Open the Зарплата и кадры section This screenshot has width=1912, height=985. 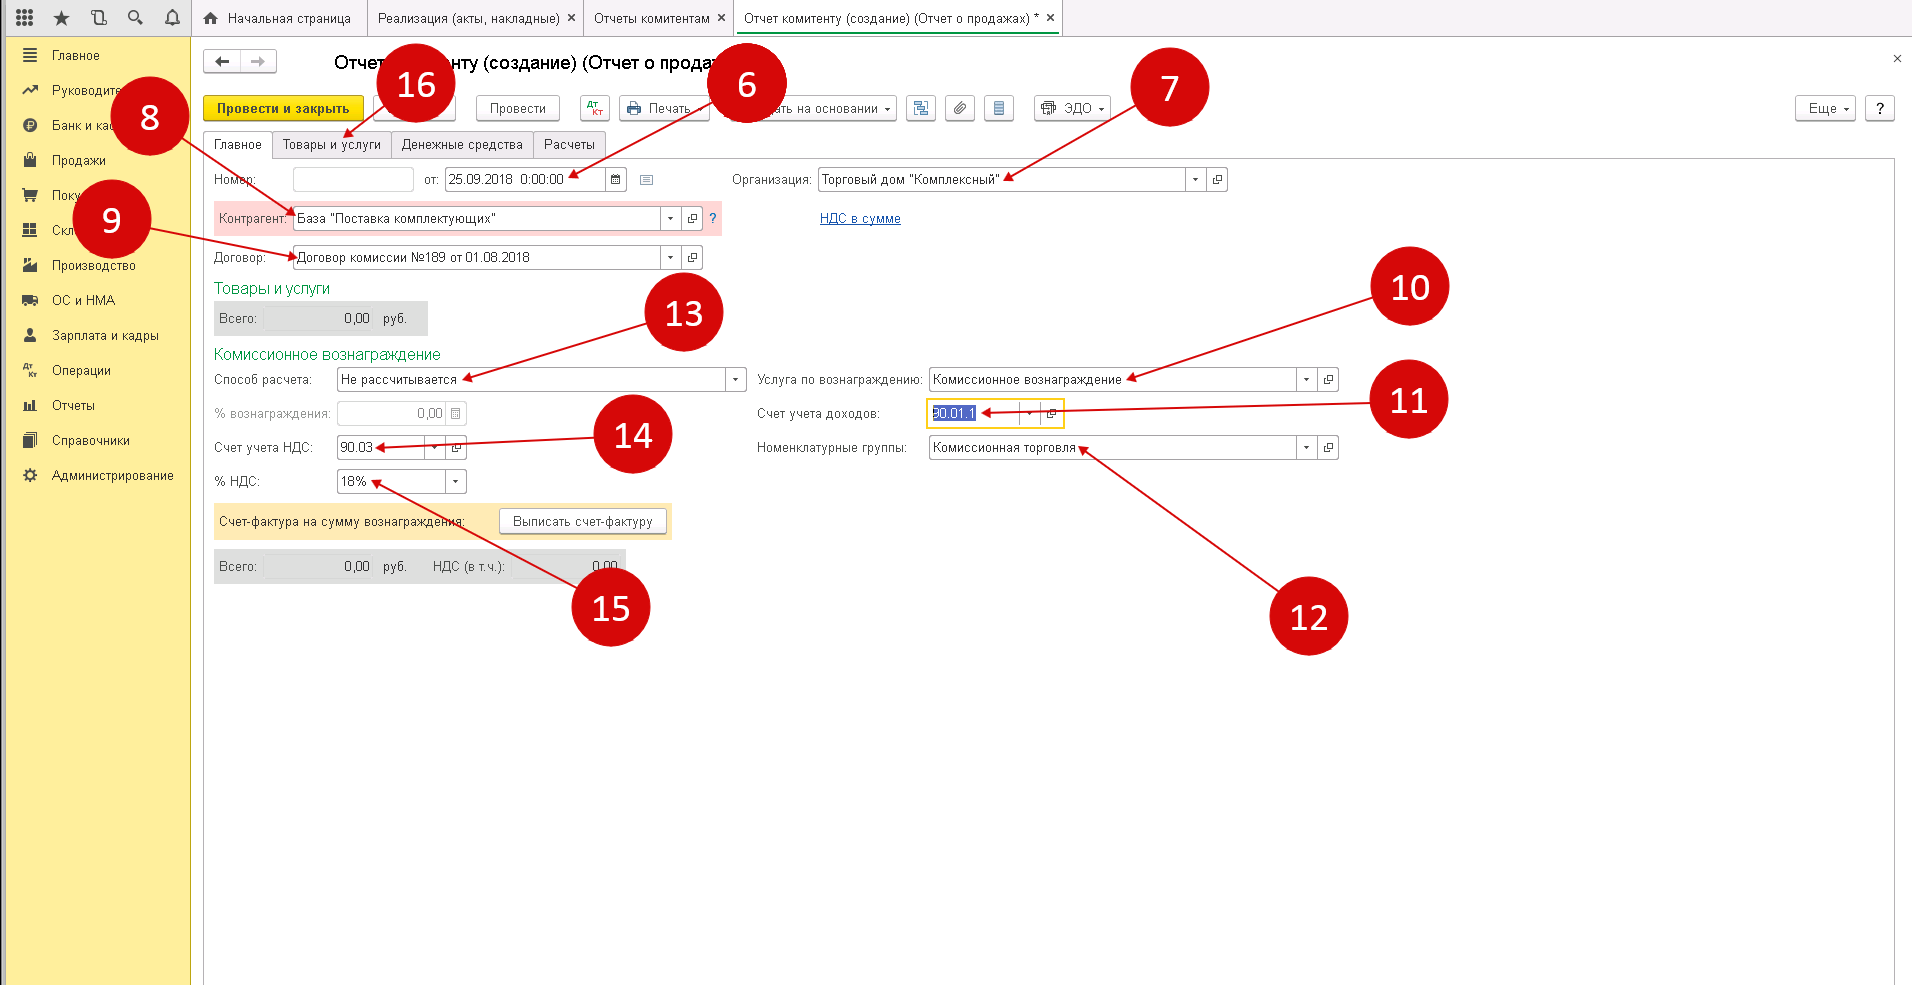105,336
